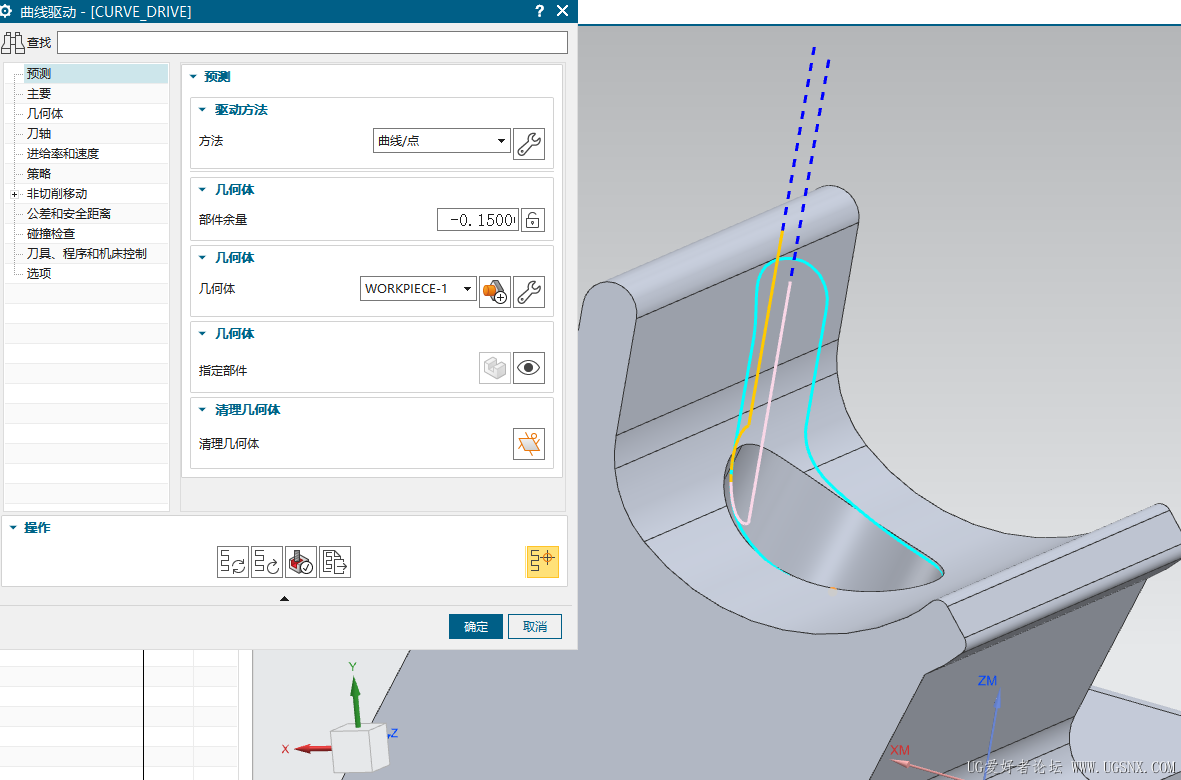Edit the drive method with the wrench icon

coord(528,144)
